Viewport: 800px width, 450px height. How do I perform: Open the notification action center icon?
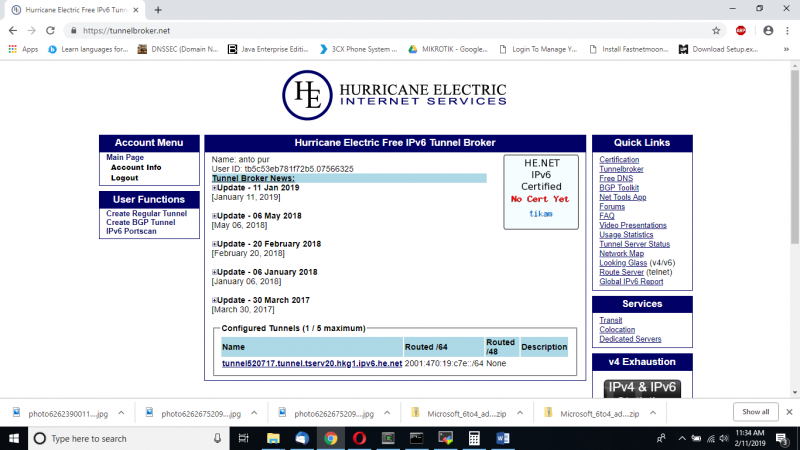point(782,438)
